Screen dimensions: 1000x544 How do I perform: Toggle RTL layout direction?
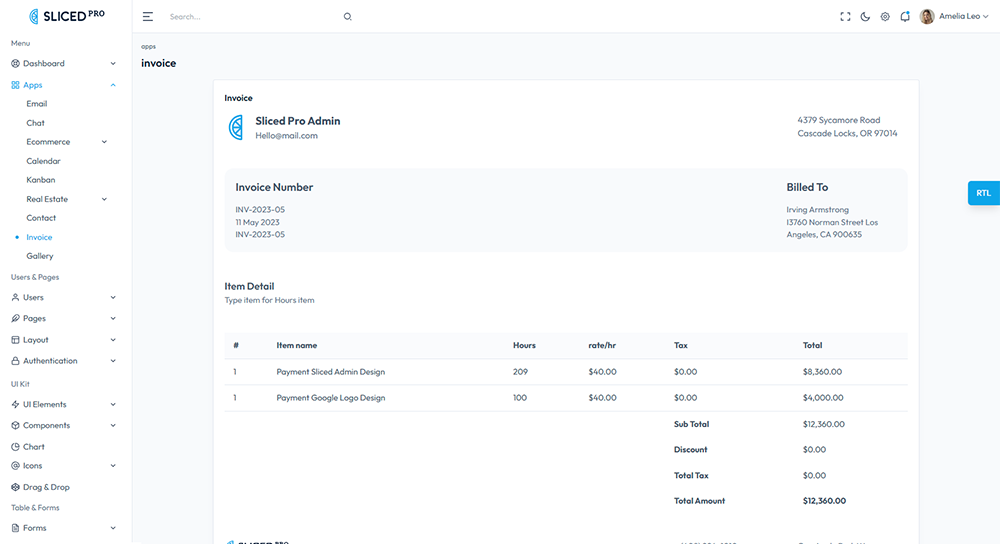coord(983,193)
